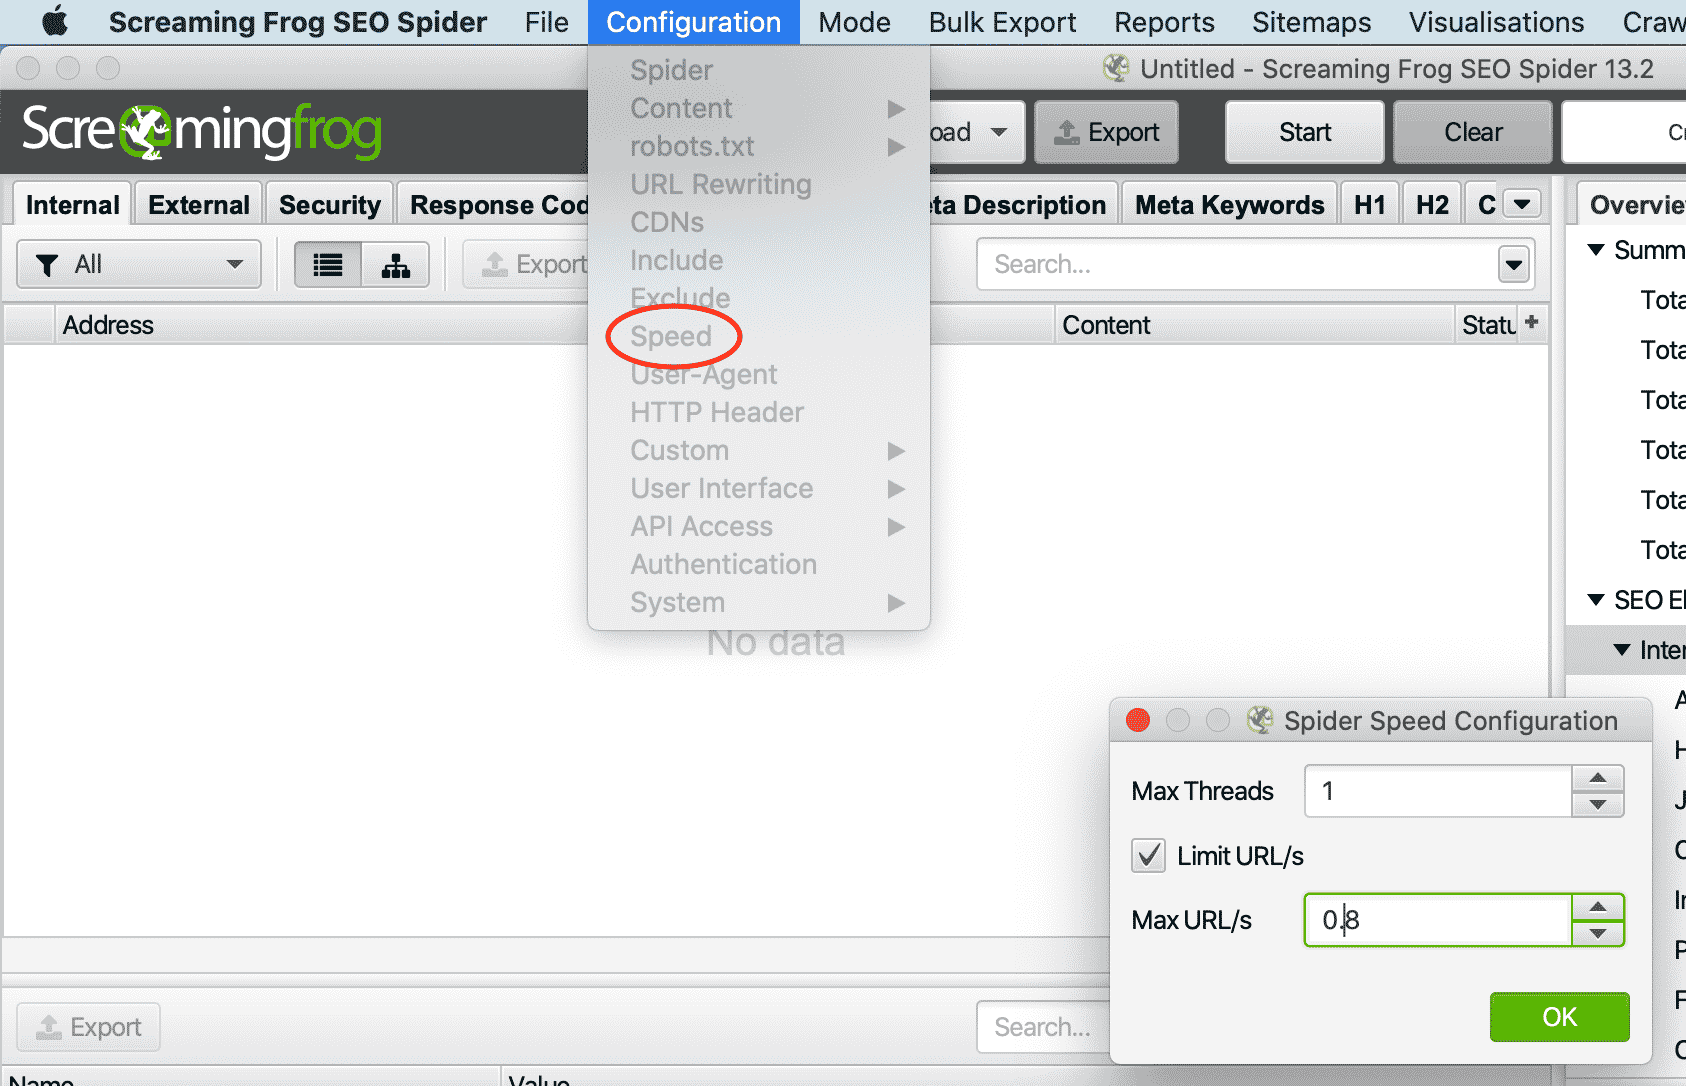This screenshot has width=1686, height=1086.
Task: Open the Visualisations menu
Action: point(1496,22)
